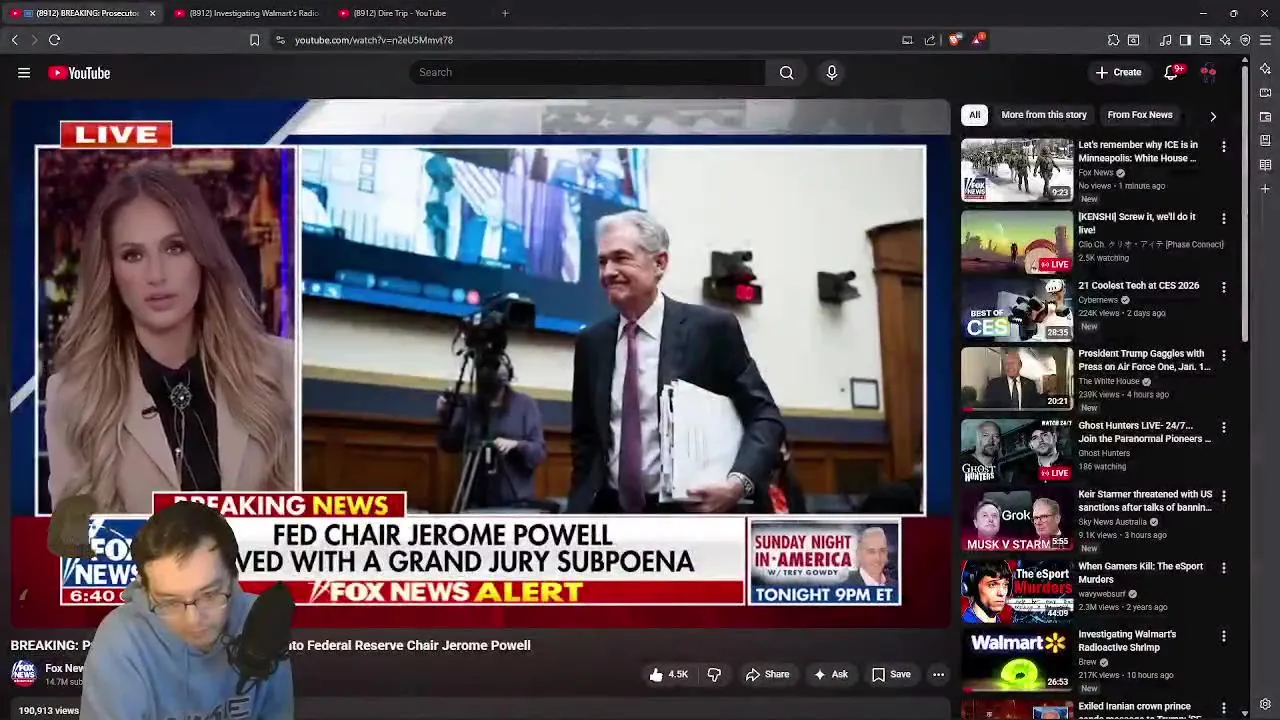Screen dimensions: 1280x720
Task: Open the browser main menu
Action: tap(1265, 40)
